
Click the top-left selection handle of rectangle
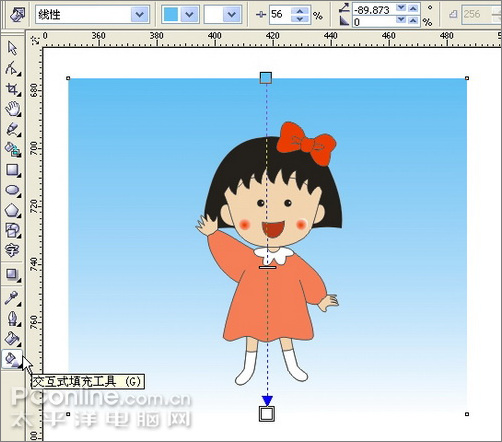pyautogui.click(x=68, y=78)
